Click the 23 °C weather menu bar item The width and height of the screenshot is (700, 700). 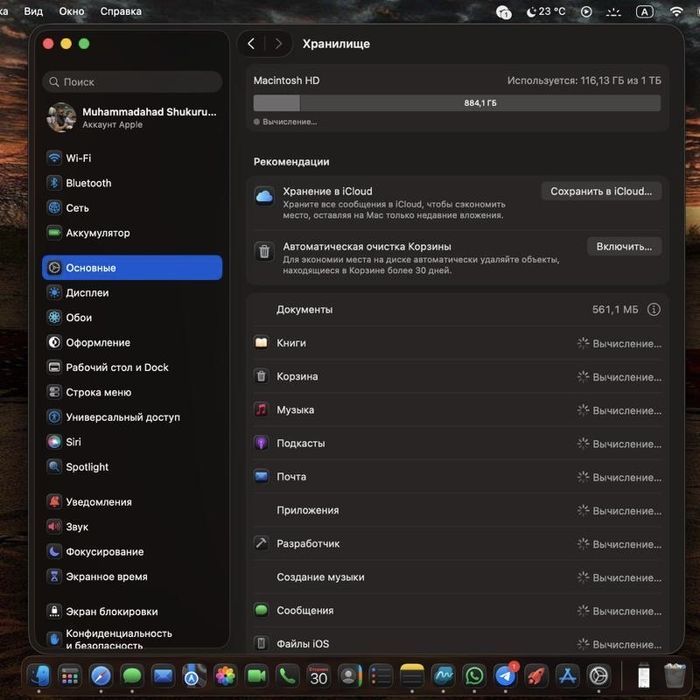[x=546, y=12]
